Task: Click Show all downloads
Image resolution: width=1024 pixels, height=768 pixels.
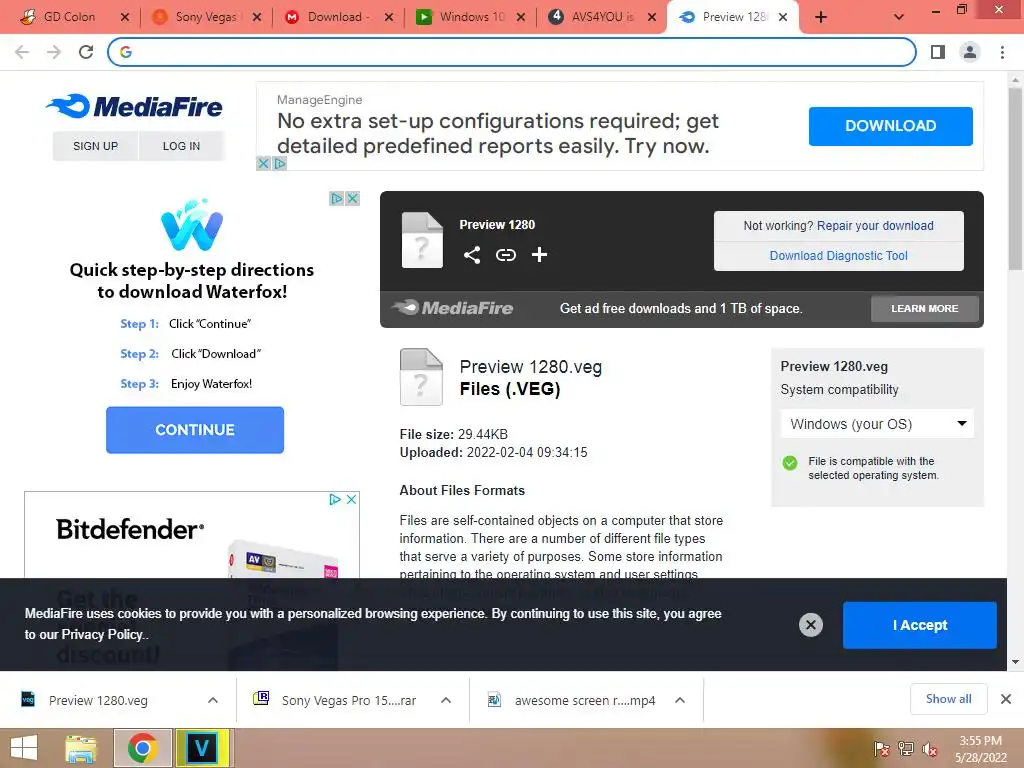Action: (948, 699)
